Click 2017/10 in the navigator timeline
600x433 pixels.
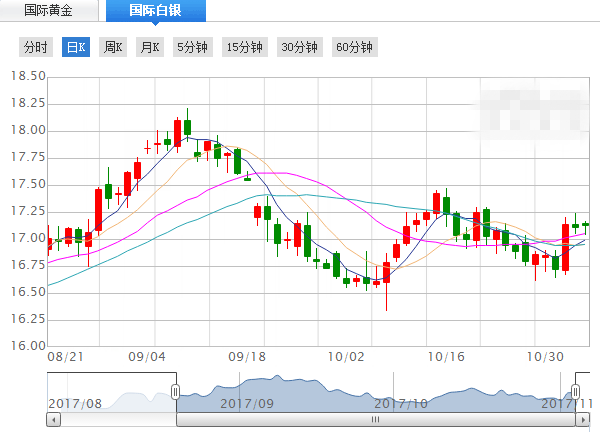click(x=400, y=403)
